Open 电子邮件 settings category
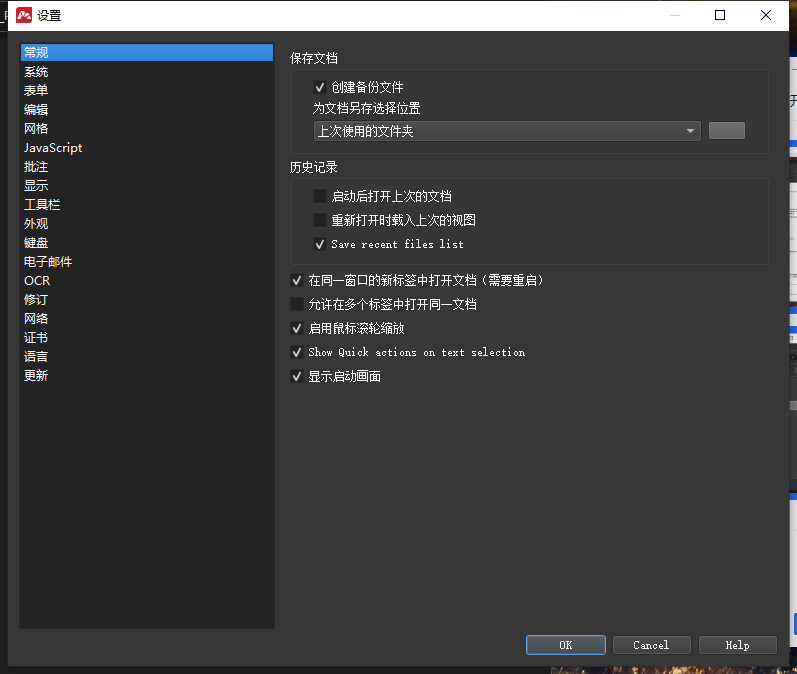This screenshot has width=797, height=674. coord(48,262)
